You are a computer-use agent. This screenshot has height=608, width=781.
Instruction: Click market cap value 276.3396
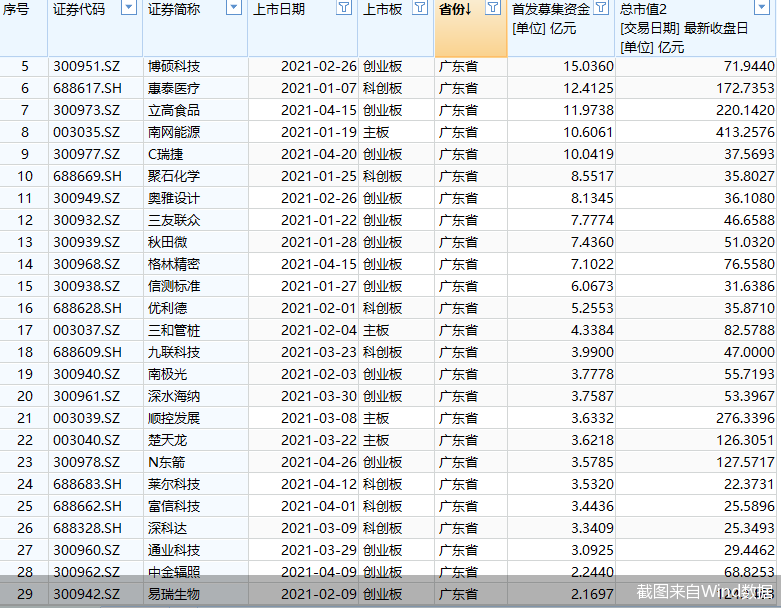pyautogui.click(x=745, y=418)
